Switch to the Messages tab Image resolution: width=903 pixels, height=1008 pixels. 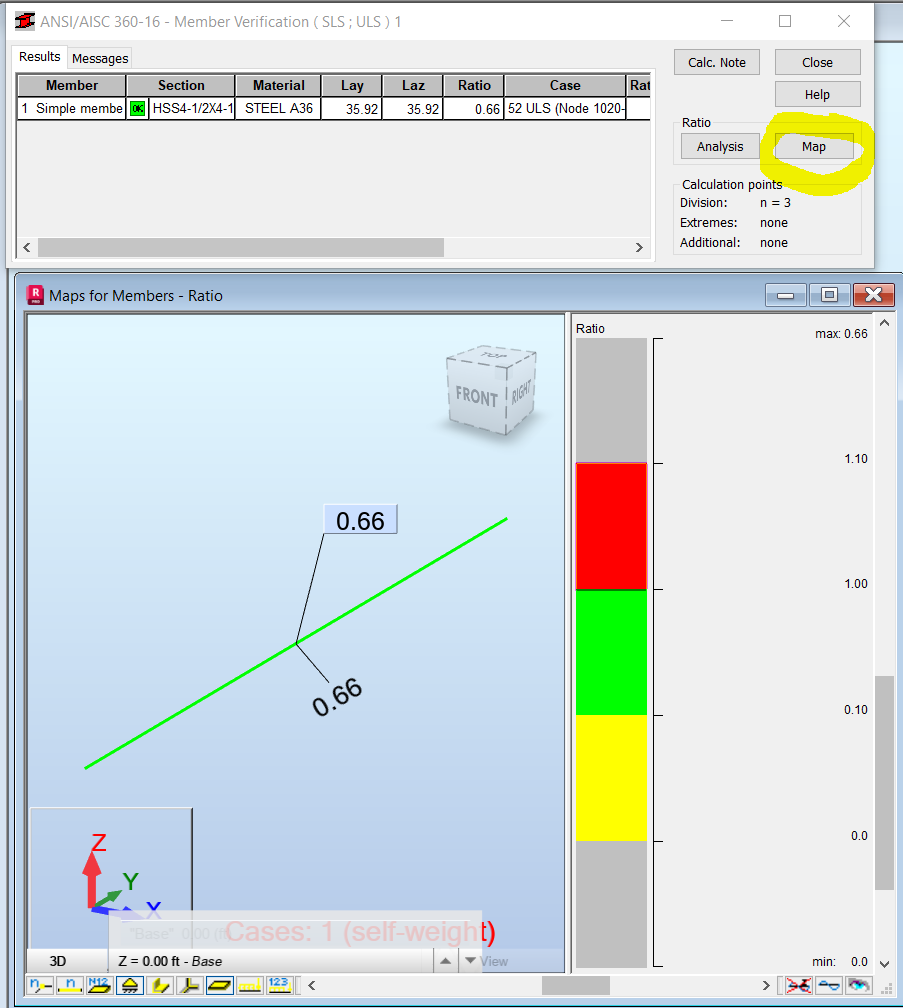coord(99,58)
